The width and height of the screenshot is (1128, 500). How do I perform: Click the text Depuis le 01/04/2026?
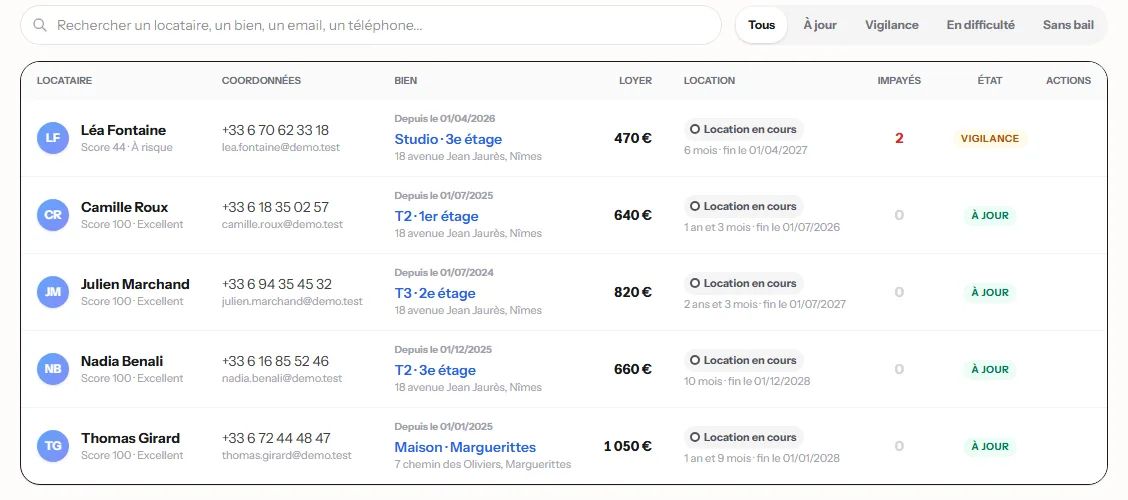coord(445,119)
